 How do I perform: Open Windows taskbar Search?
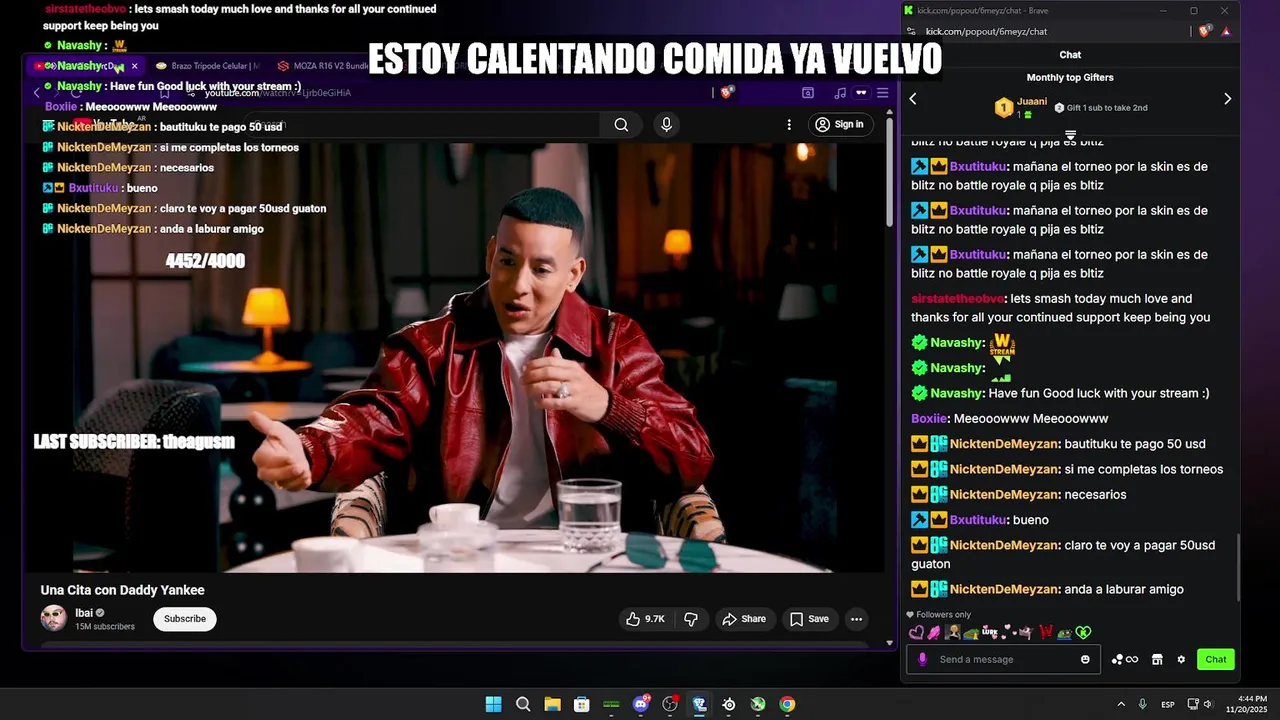click(523, 704)
